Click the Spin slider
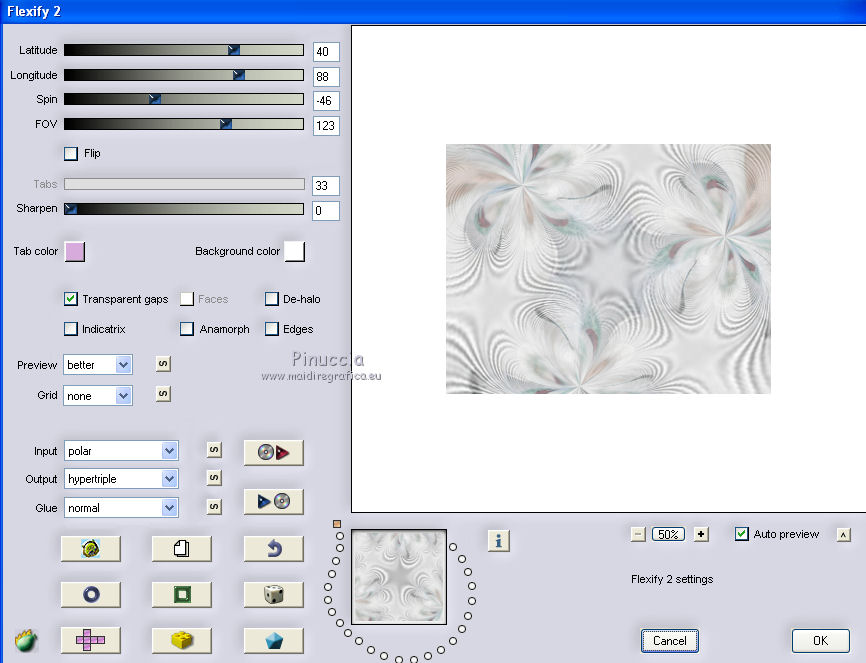Screen dimensions: 866x663 (184, 99)
